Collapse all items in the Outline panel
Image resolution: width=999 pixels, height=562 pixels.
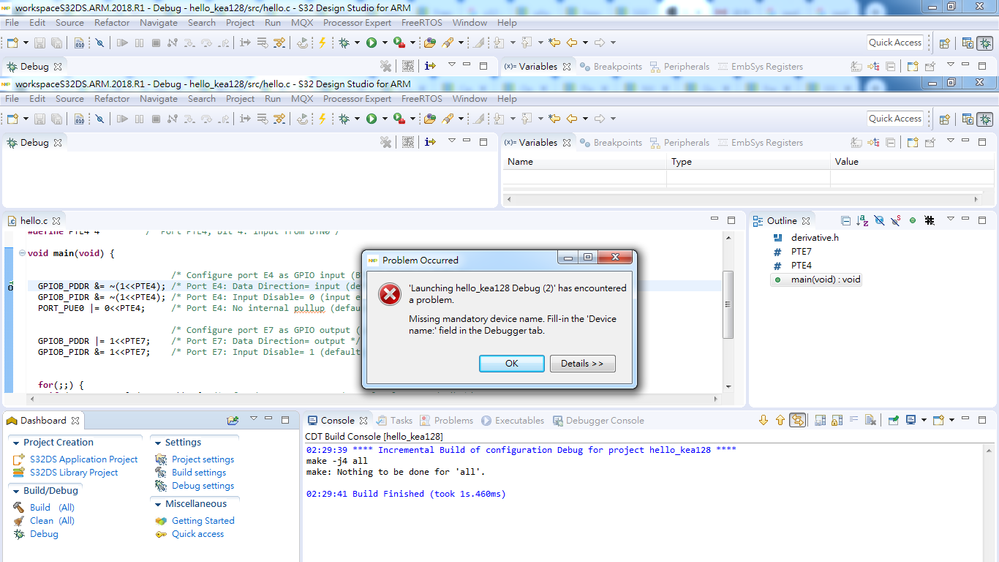click(x=845, y=220)
